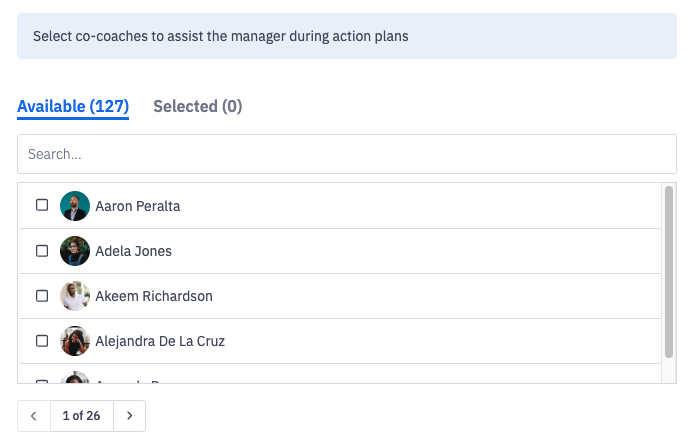The image size is (694, 445).
Task: Go to previous page using left chevron
Action: pos(34,416)
